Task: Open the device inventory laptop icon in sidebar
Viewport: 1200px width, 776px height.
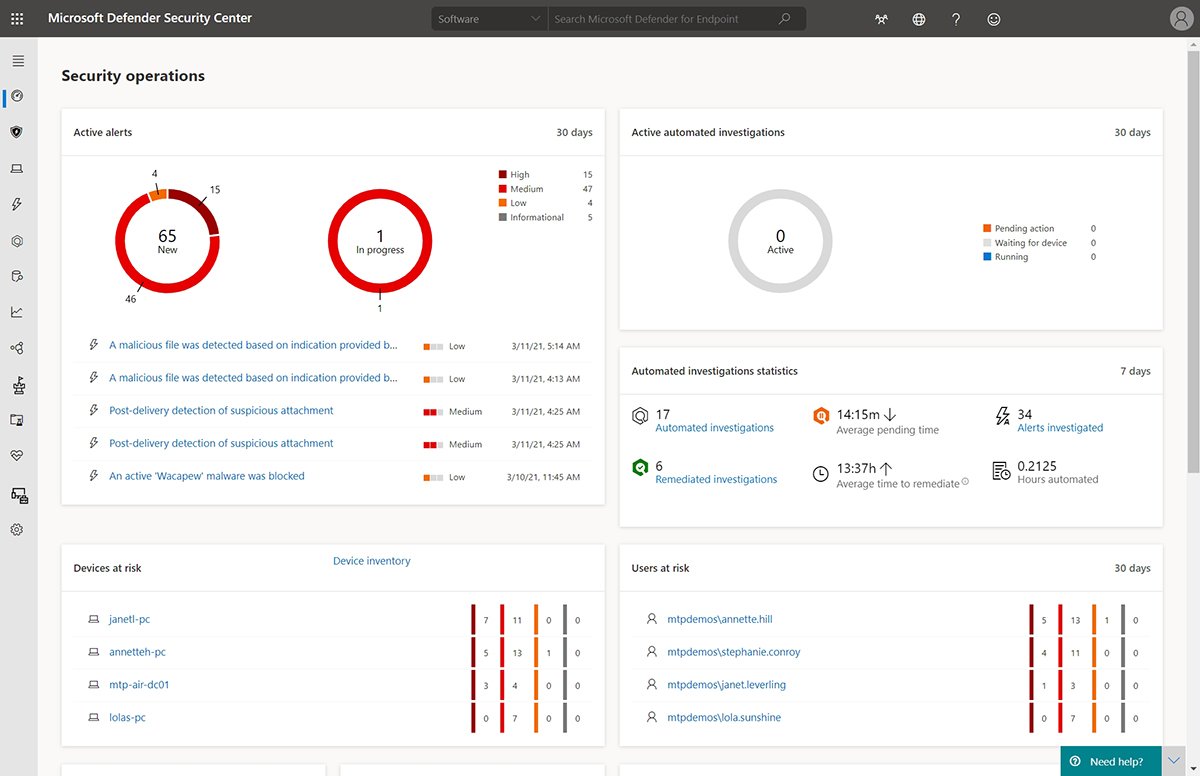Action: (17, 168)
